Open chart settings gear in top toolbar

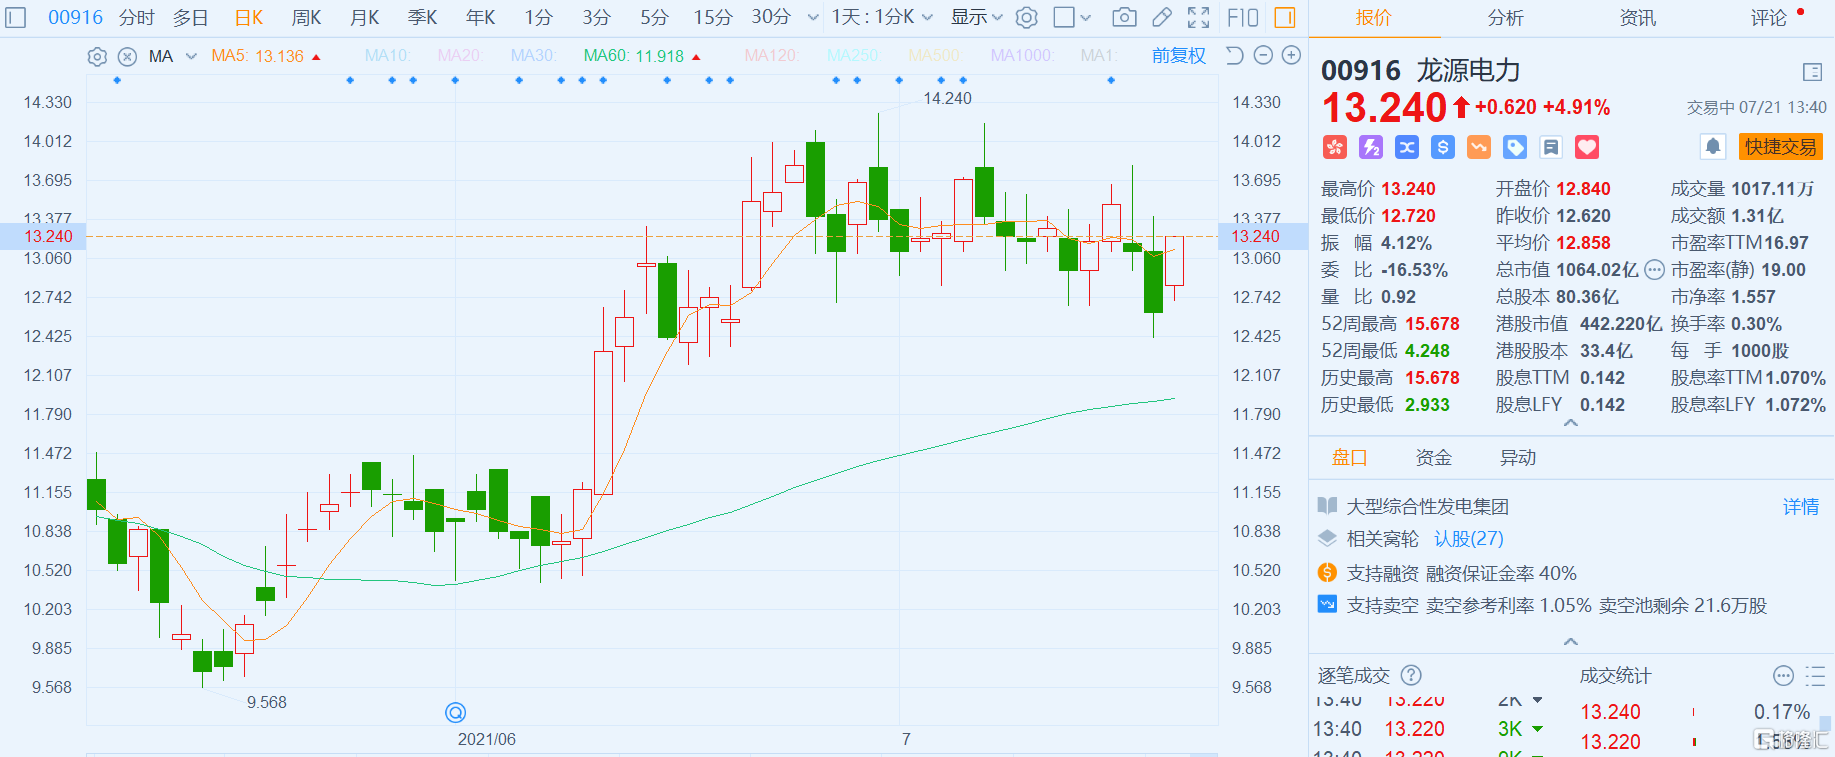pyautogui.click(x=1026, y=17)
